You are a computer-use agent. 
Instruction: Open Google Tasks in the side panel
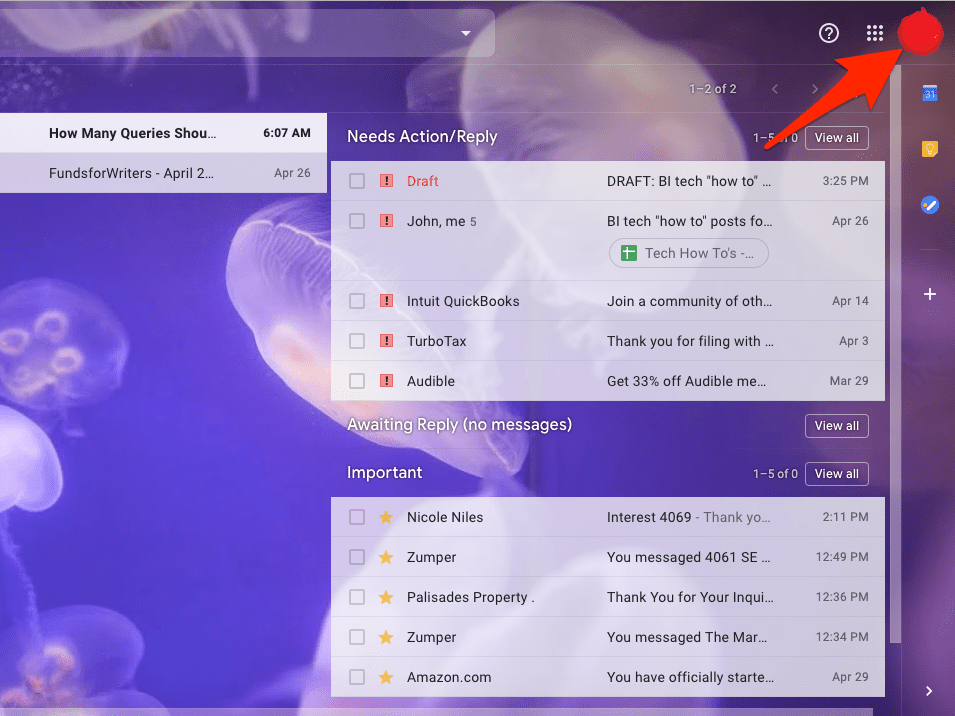pos(929,205)
